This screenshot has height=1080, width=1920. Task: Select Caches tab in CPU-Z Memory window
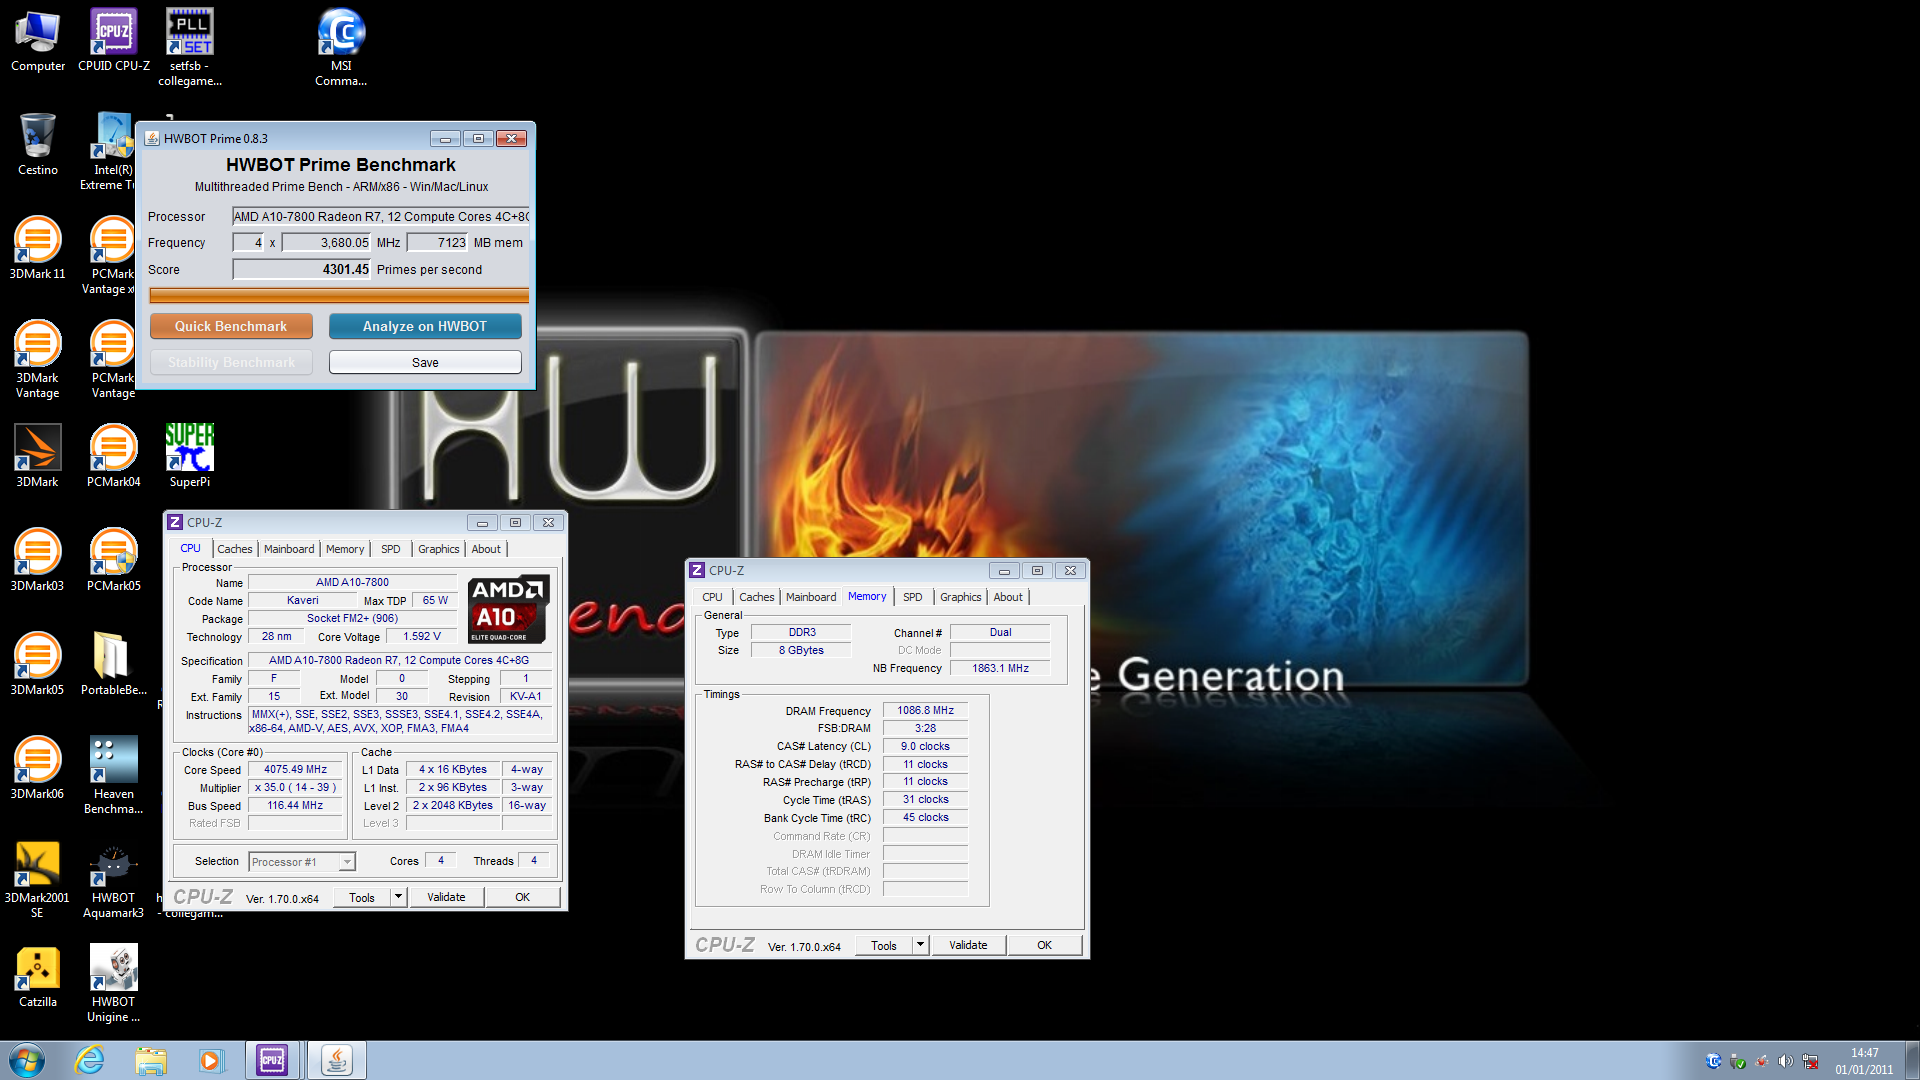tap(757, 597)
